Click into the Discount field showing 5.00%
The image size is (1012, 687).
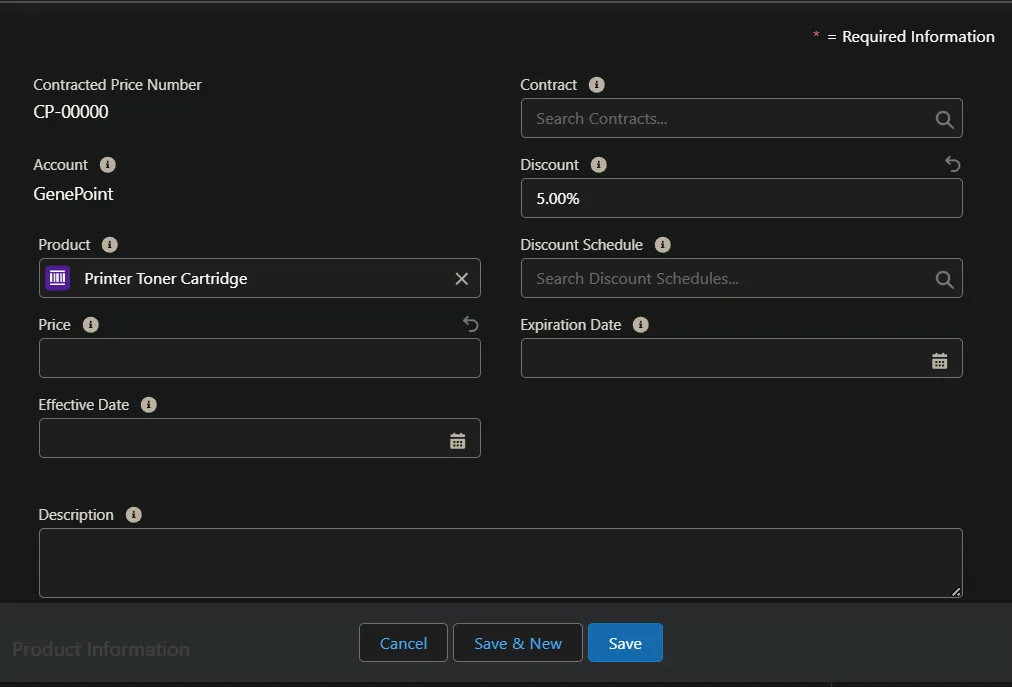pyautogui.click(x=742, y=198)
